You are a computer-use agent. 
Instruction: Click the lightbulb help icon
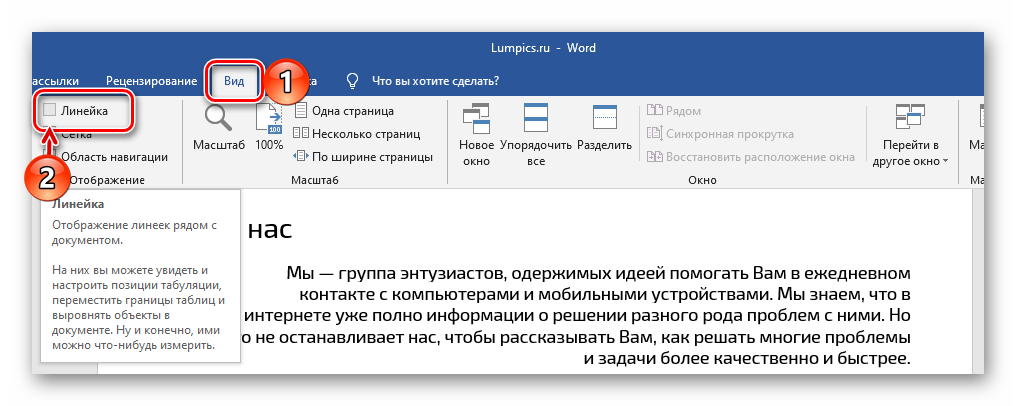(352, 80)
